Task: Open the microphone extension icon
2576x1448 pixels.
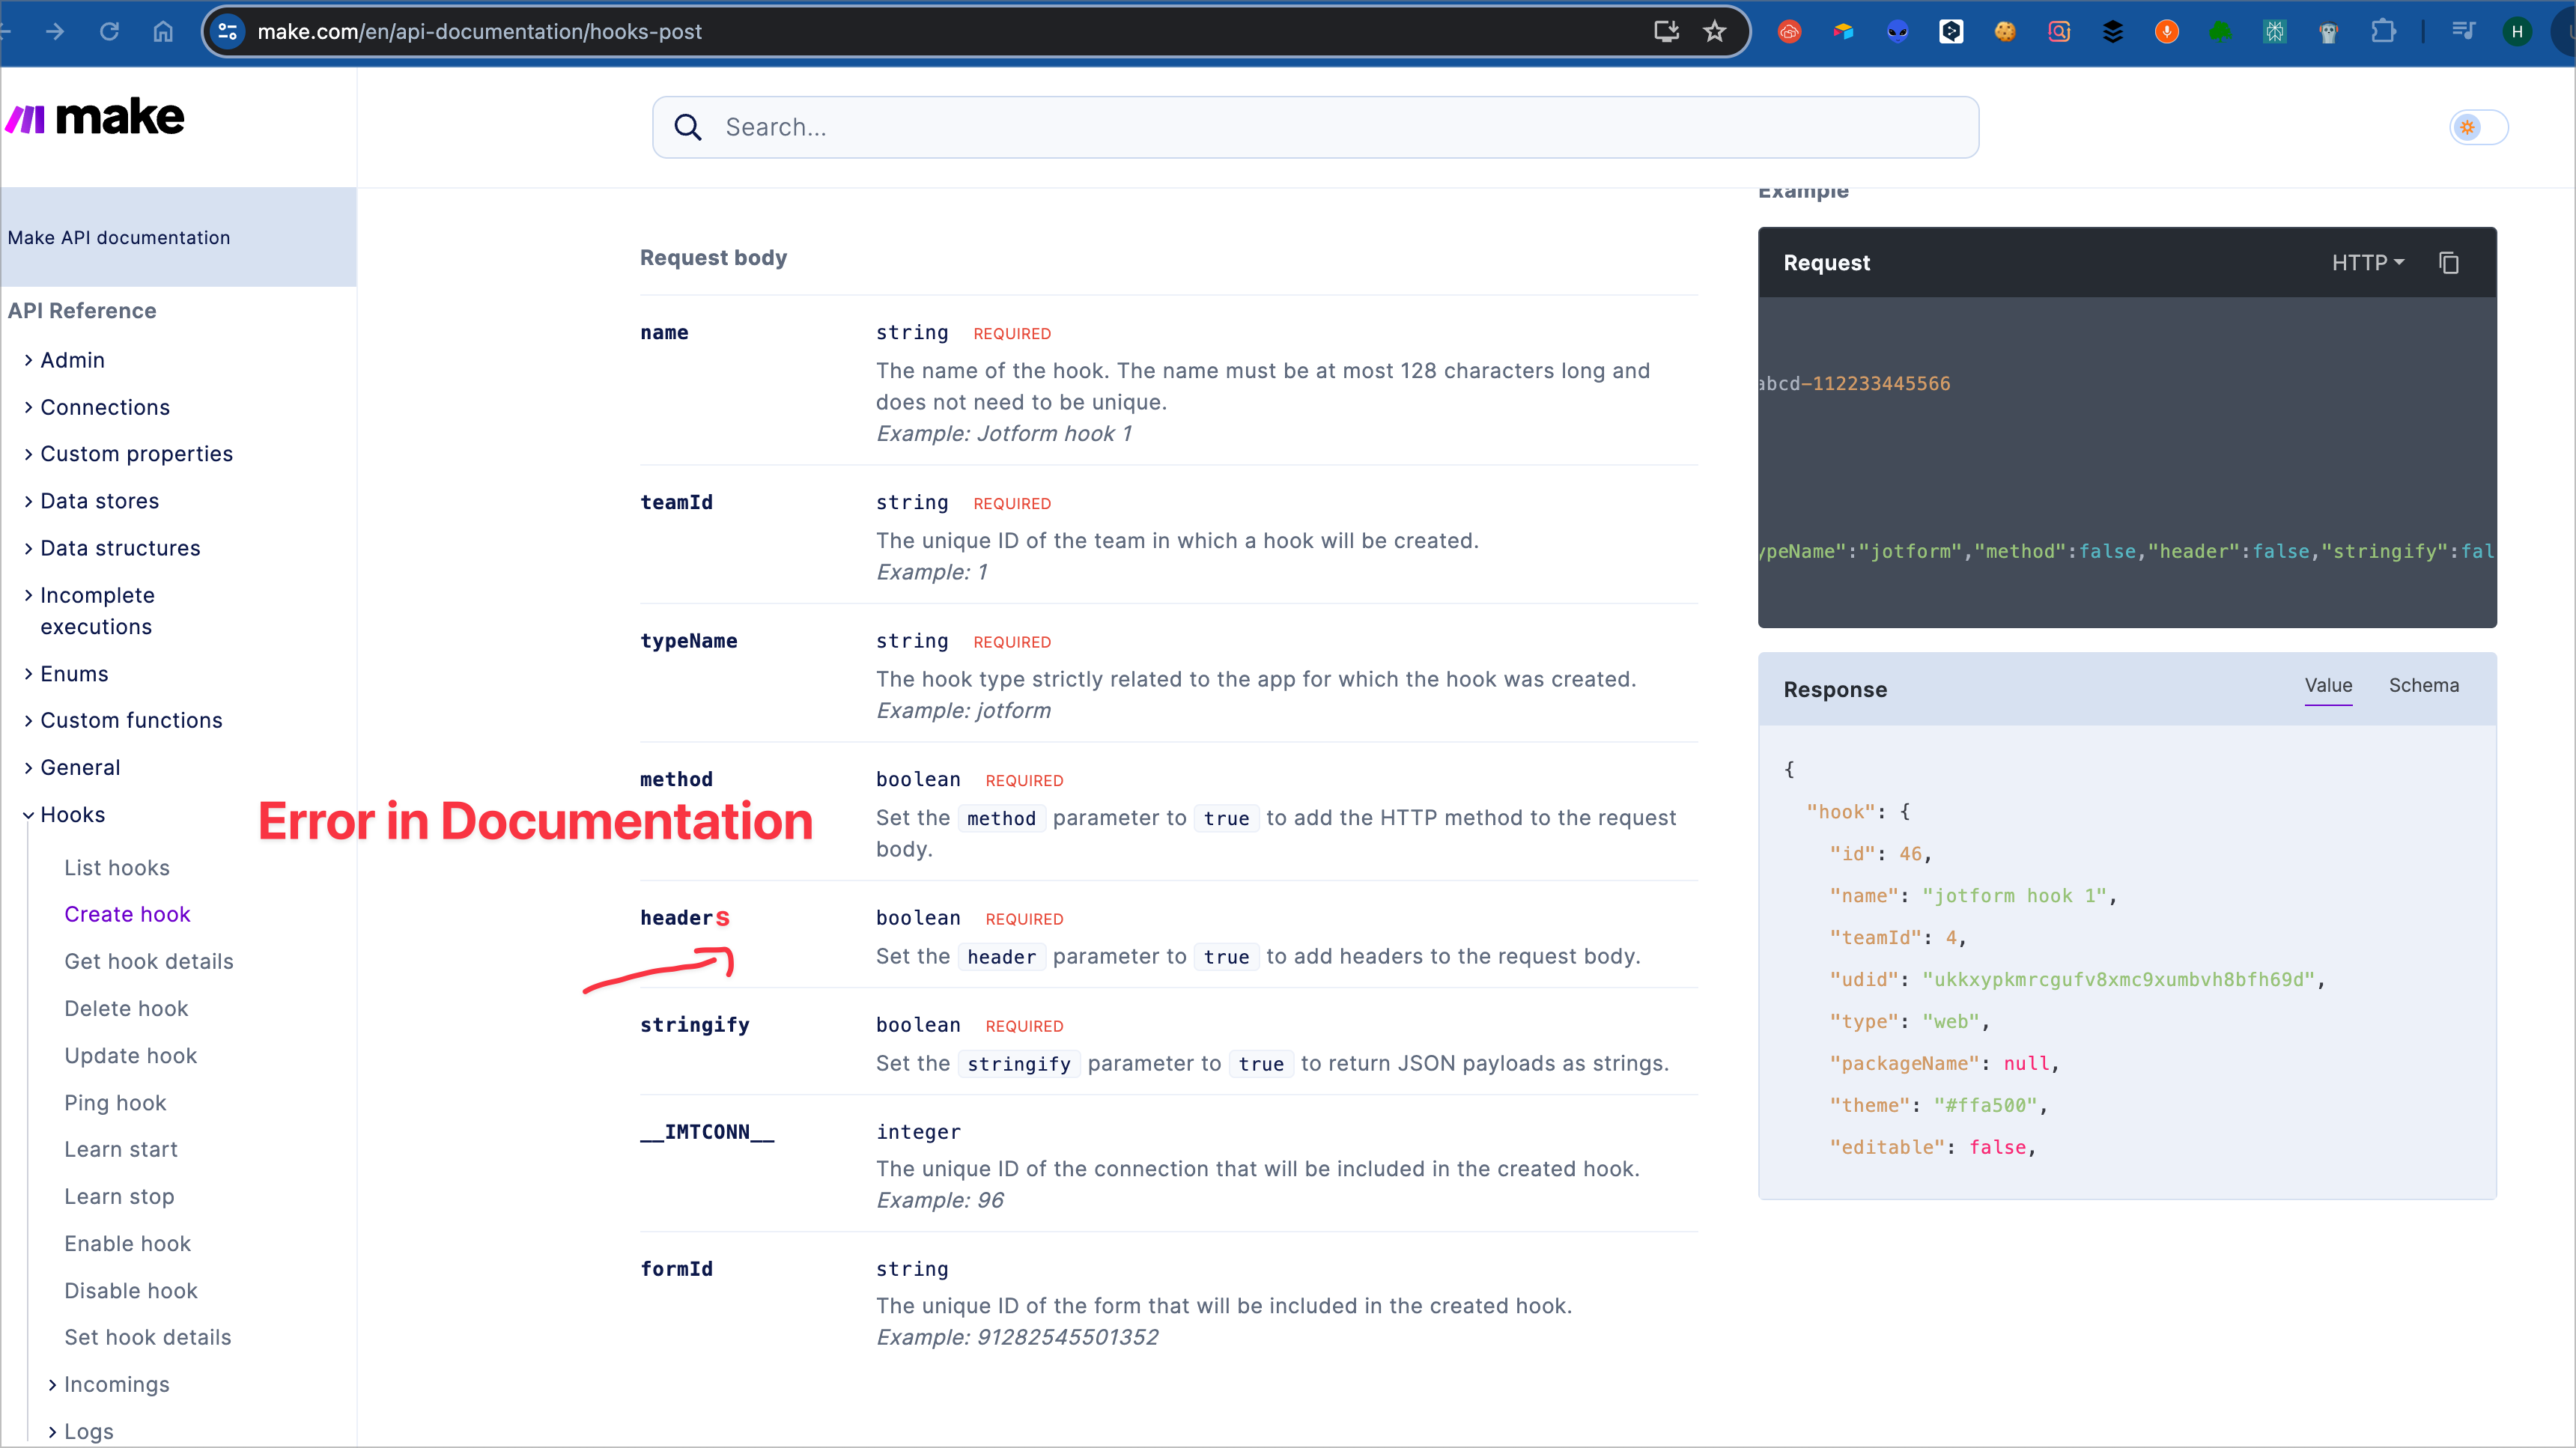Action: (x=2167, y=31)
